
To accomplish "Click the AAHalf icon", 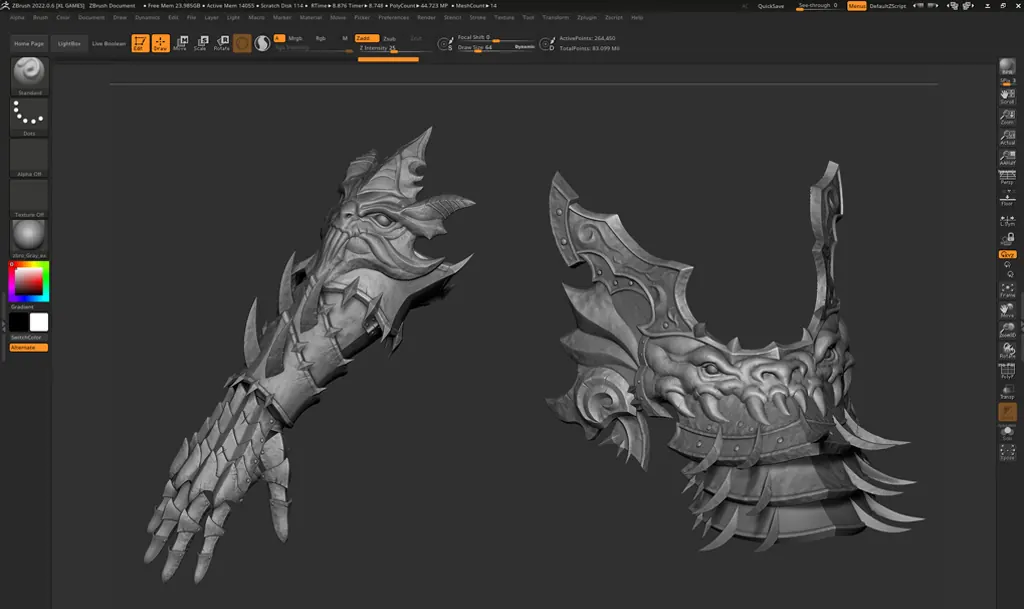I will click(x=1007, y=157).
